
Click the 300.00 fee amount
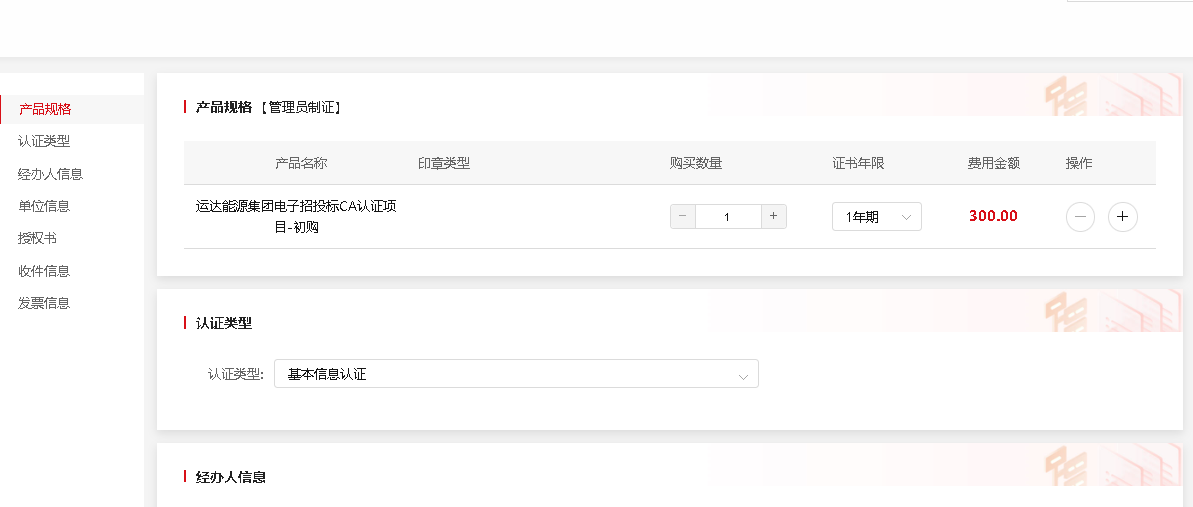coord(993,216)
